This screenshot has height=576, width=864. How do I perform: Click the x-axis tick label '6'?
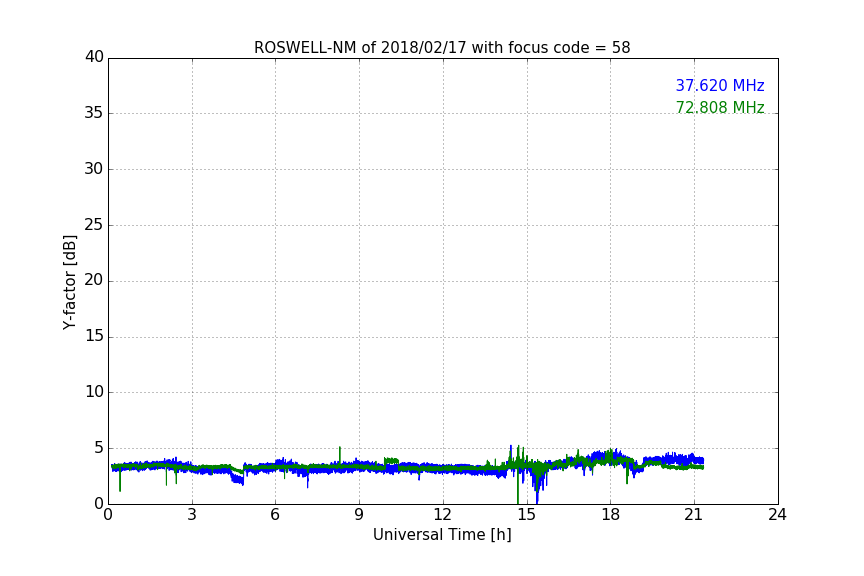tap(275, 515)
